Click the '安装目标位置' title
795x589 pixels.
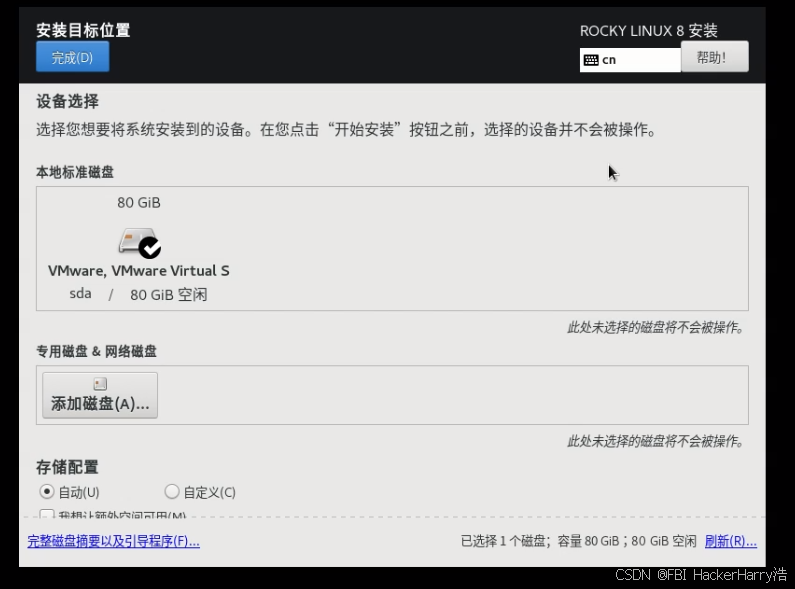click(x=83, y=30)
